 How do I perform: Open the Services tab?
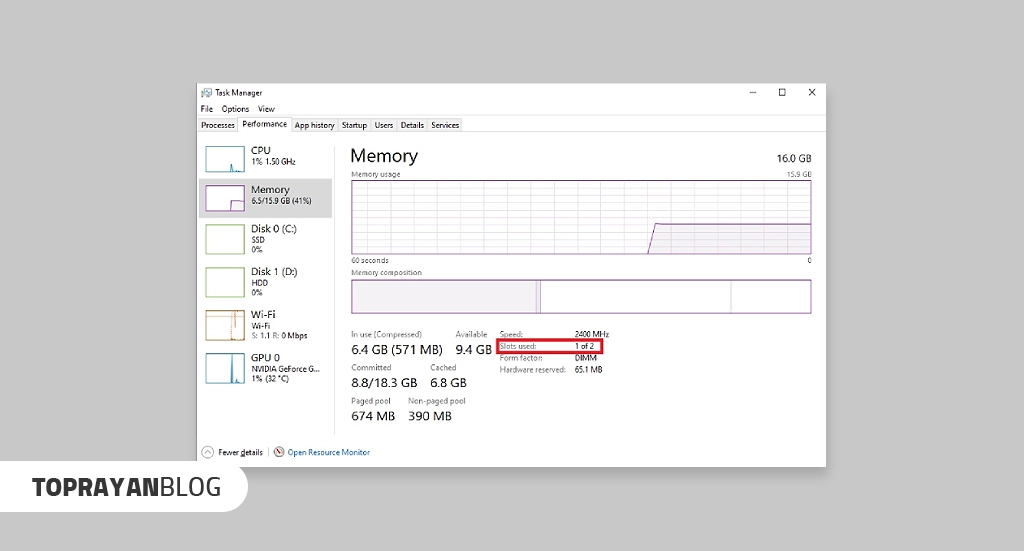pyautogui.click(x=445, y=125)
